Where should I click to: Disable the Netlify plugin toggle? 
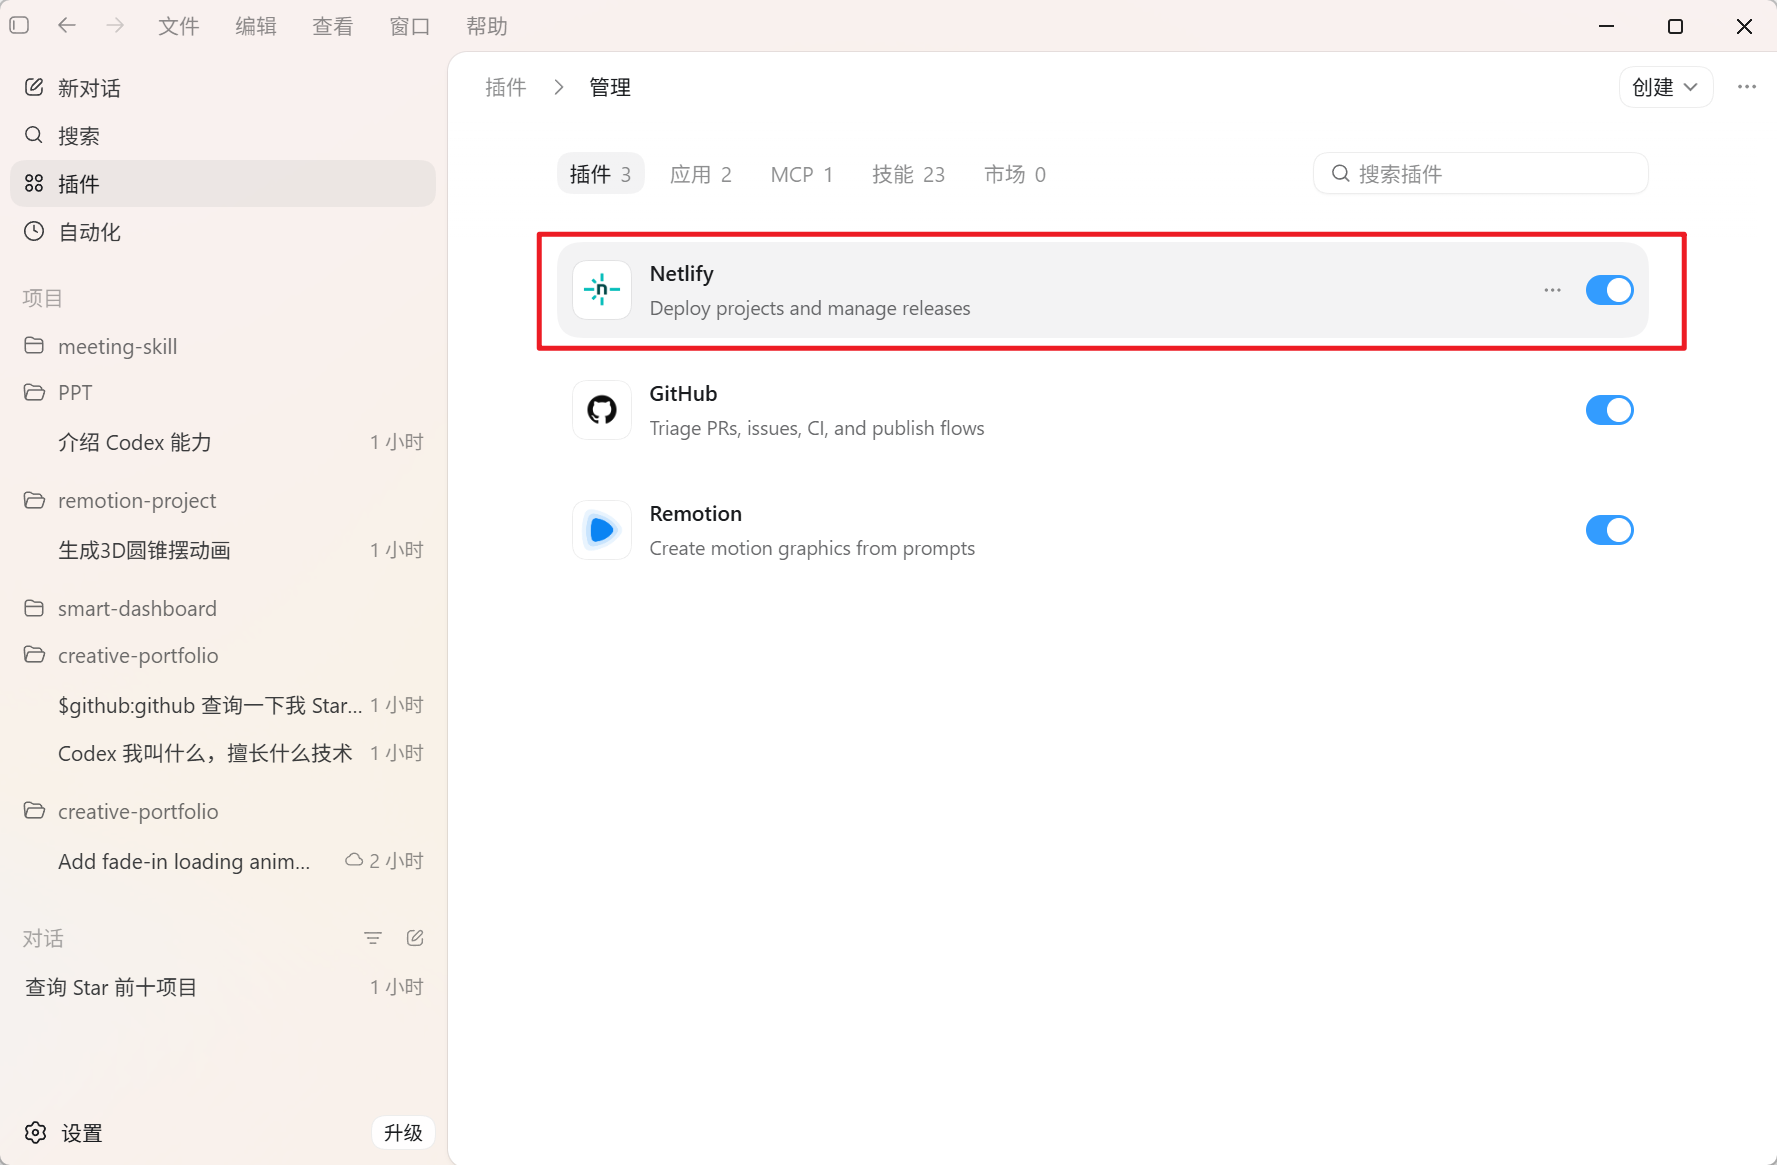(1609, 290)
